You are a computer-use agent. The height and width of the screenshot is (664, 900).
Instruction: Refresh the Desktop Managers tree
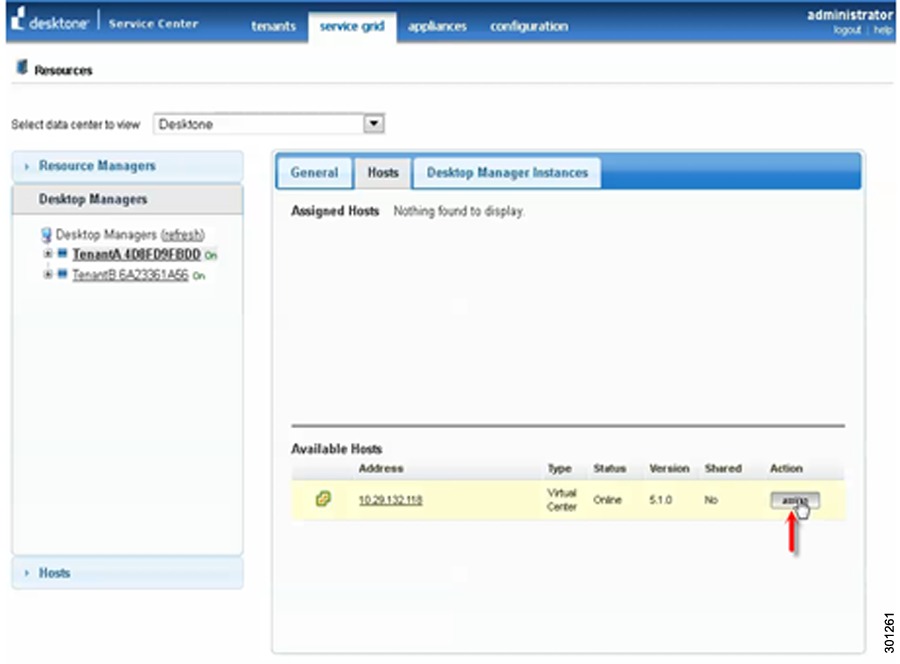pos(183,235)
